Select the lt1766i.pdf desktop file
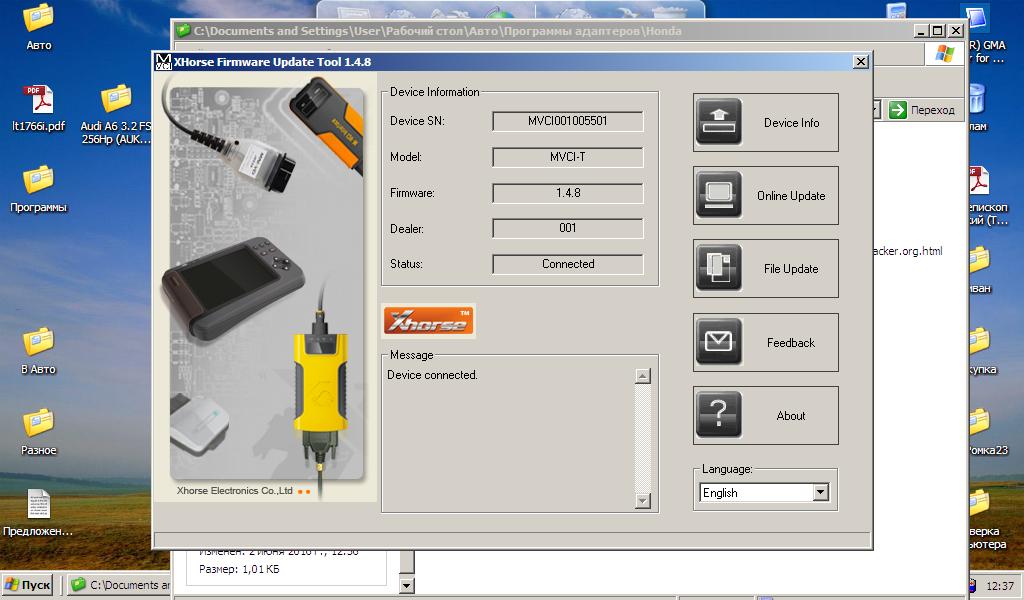Screen dimensions: 1024x600 click(x=39, y=108)
